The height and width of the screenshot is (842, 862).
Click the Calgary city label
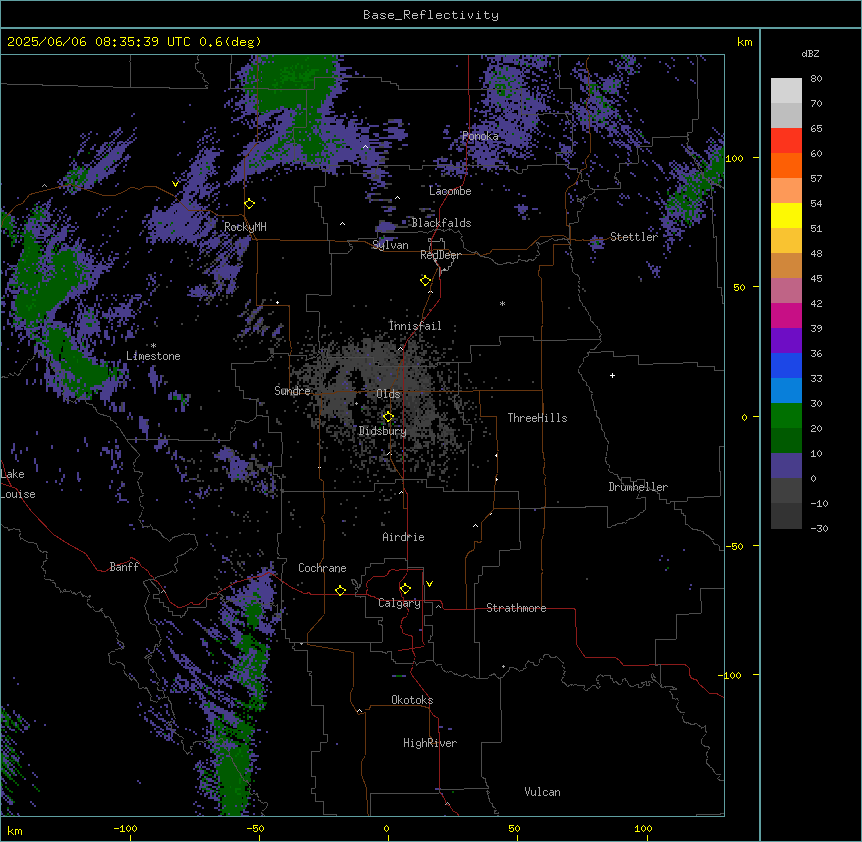400,603
